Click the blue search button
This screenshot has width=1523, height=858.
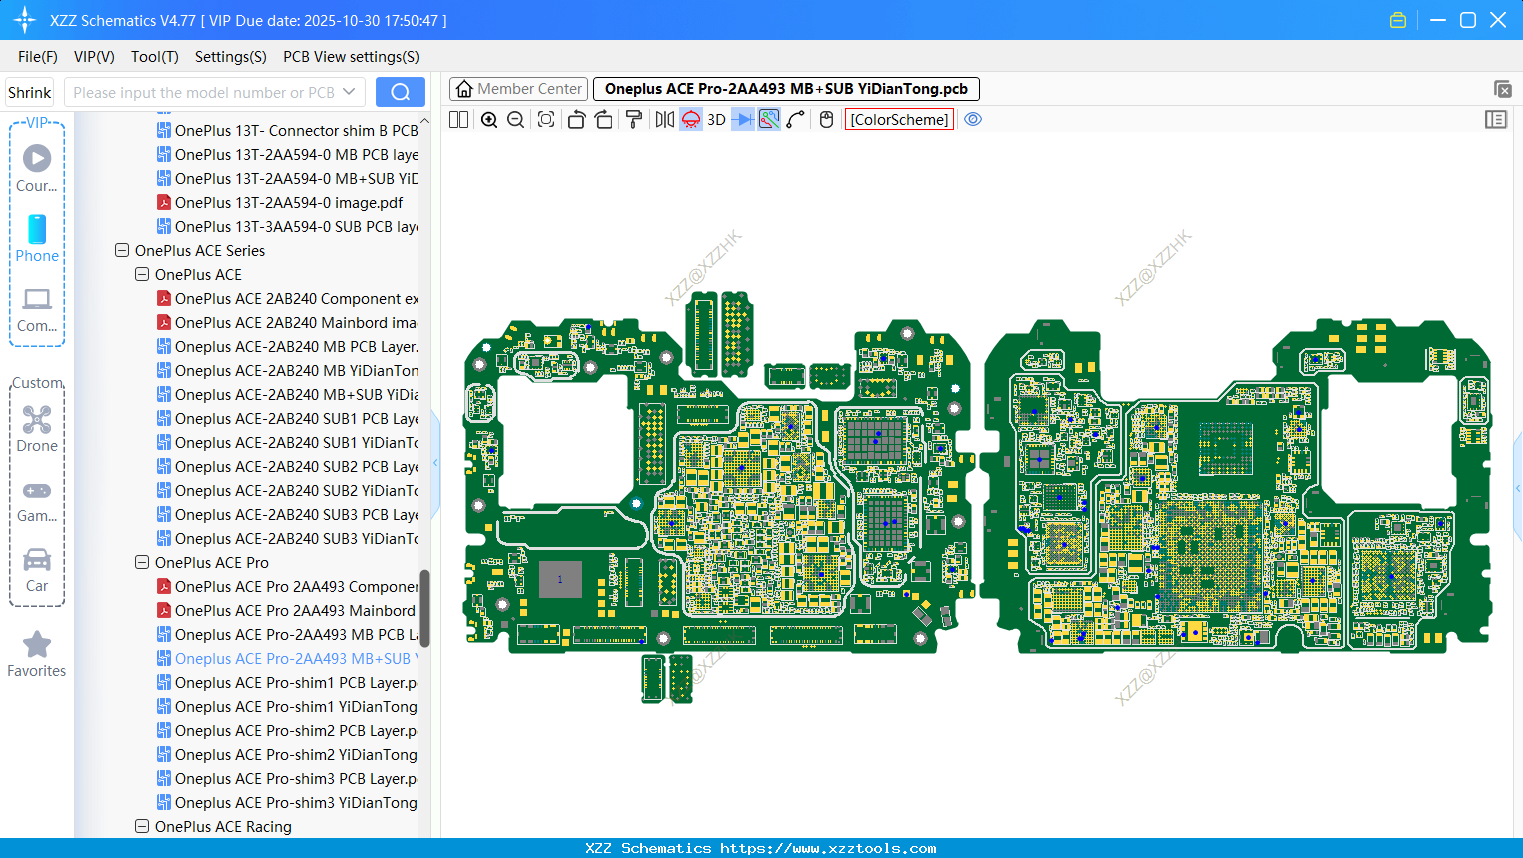pyautogui.click(x=400, y=92)
